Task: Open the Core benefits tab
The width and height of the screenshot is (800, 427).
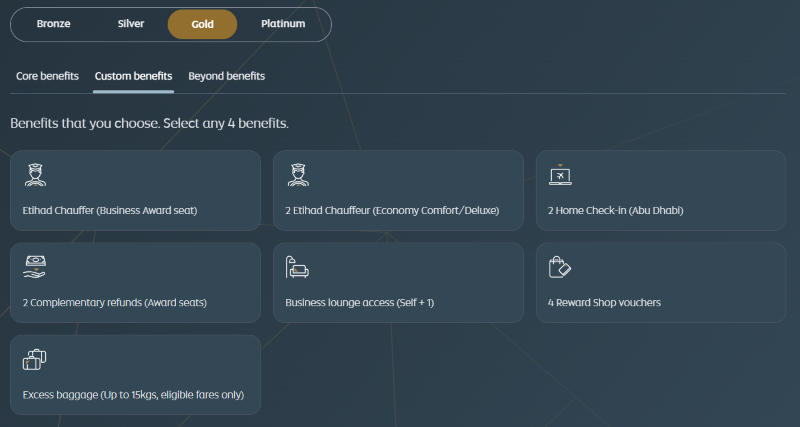Action: 47,76
